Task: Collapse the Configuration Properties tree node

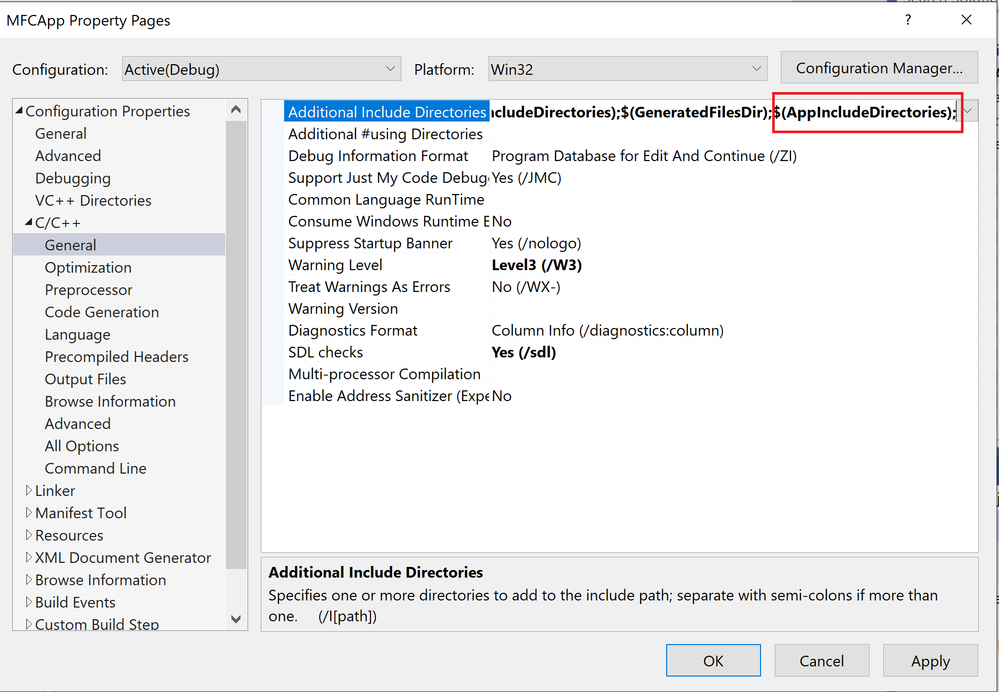Action: tap(19, 111)
